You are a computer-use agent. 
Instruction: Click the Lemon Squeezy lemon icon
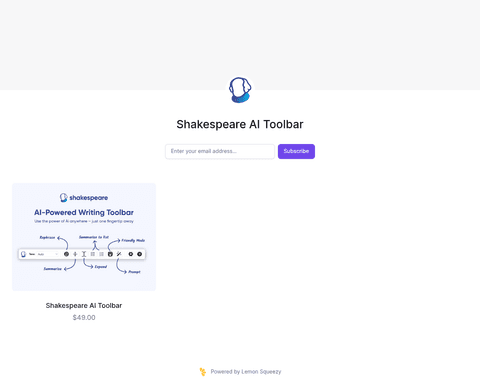[x=203, y=372]
